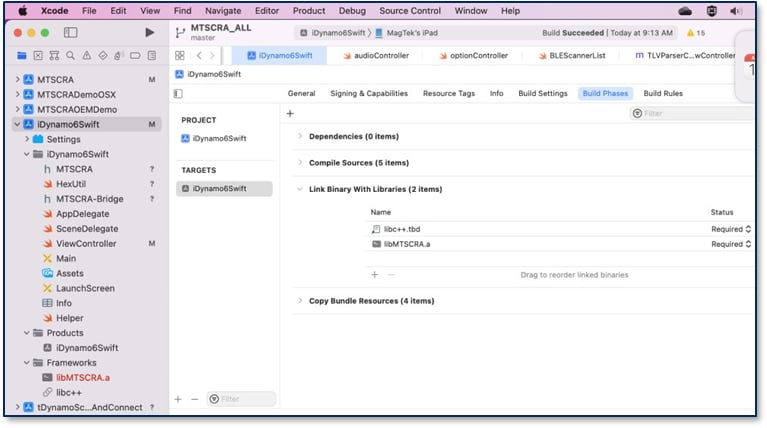Collapse the Frameworks group

pyautogui.click(x=27, y=362)
